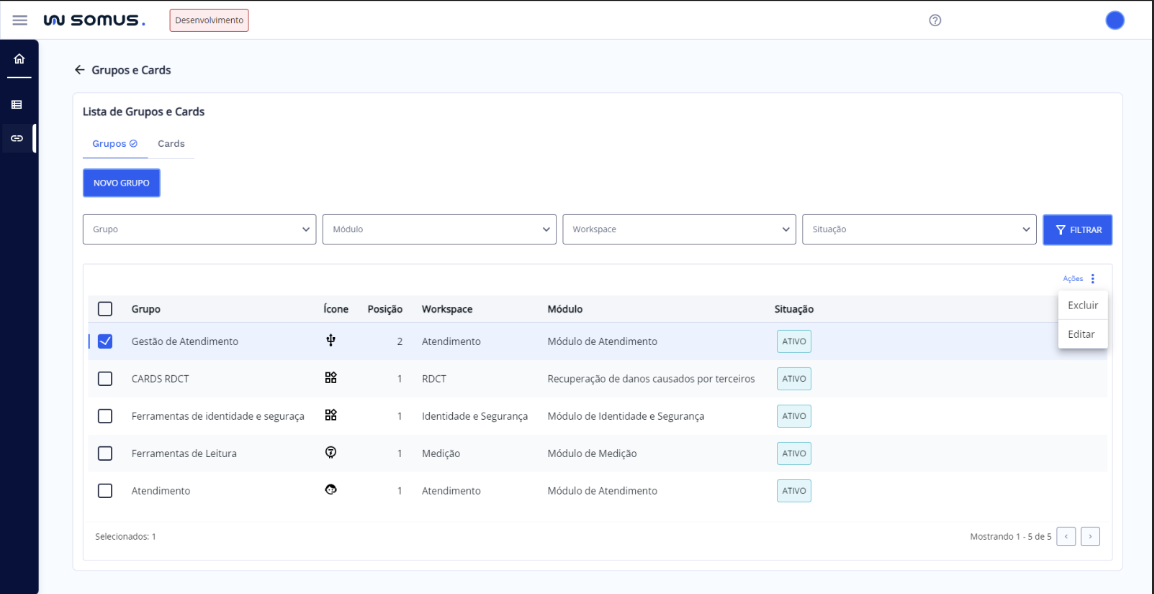Open the hamburger menu in top bar

[19, 20]
